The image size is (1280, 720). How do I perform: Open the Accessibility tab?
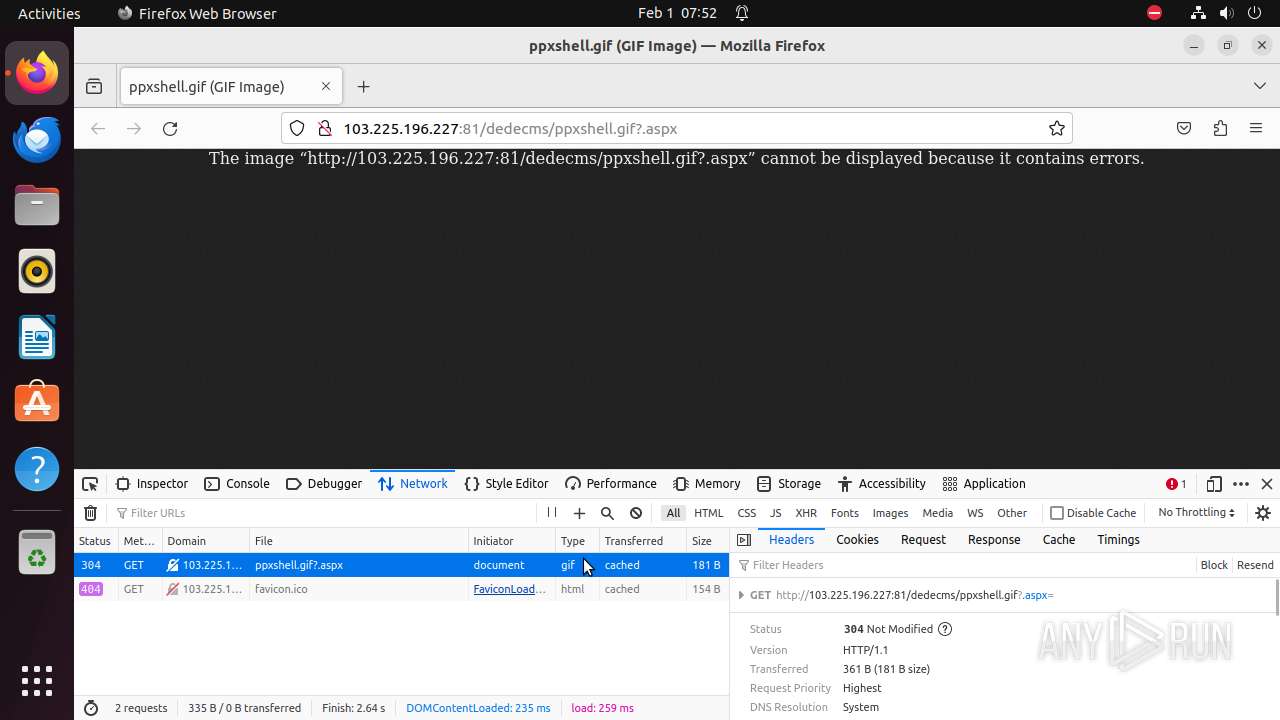click(882, 484)
